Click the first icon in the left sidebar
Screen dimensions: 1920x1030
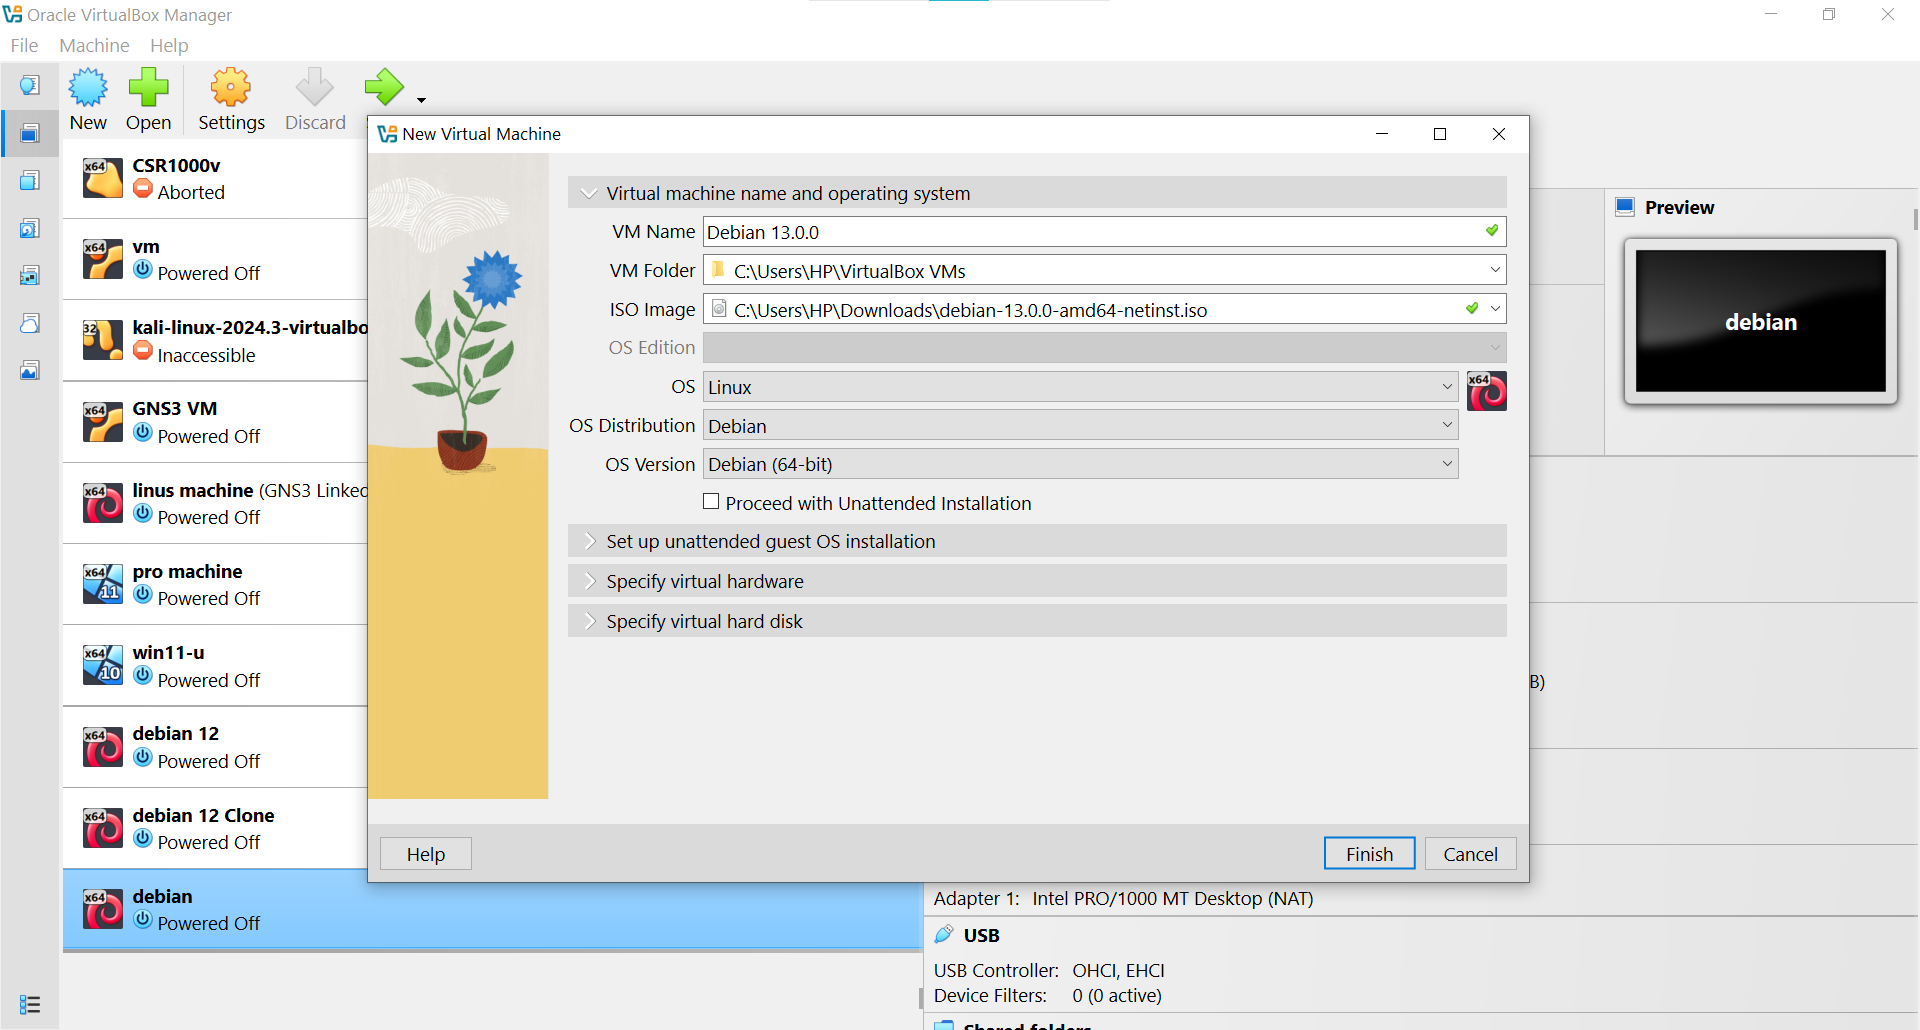30,85
